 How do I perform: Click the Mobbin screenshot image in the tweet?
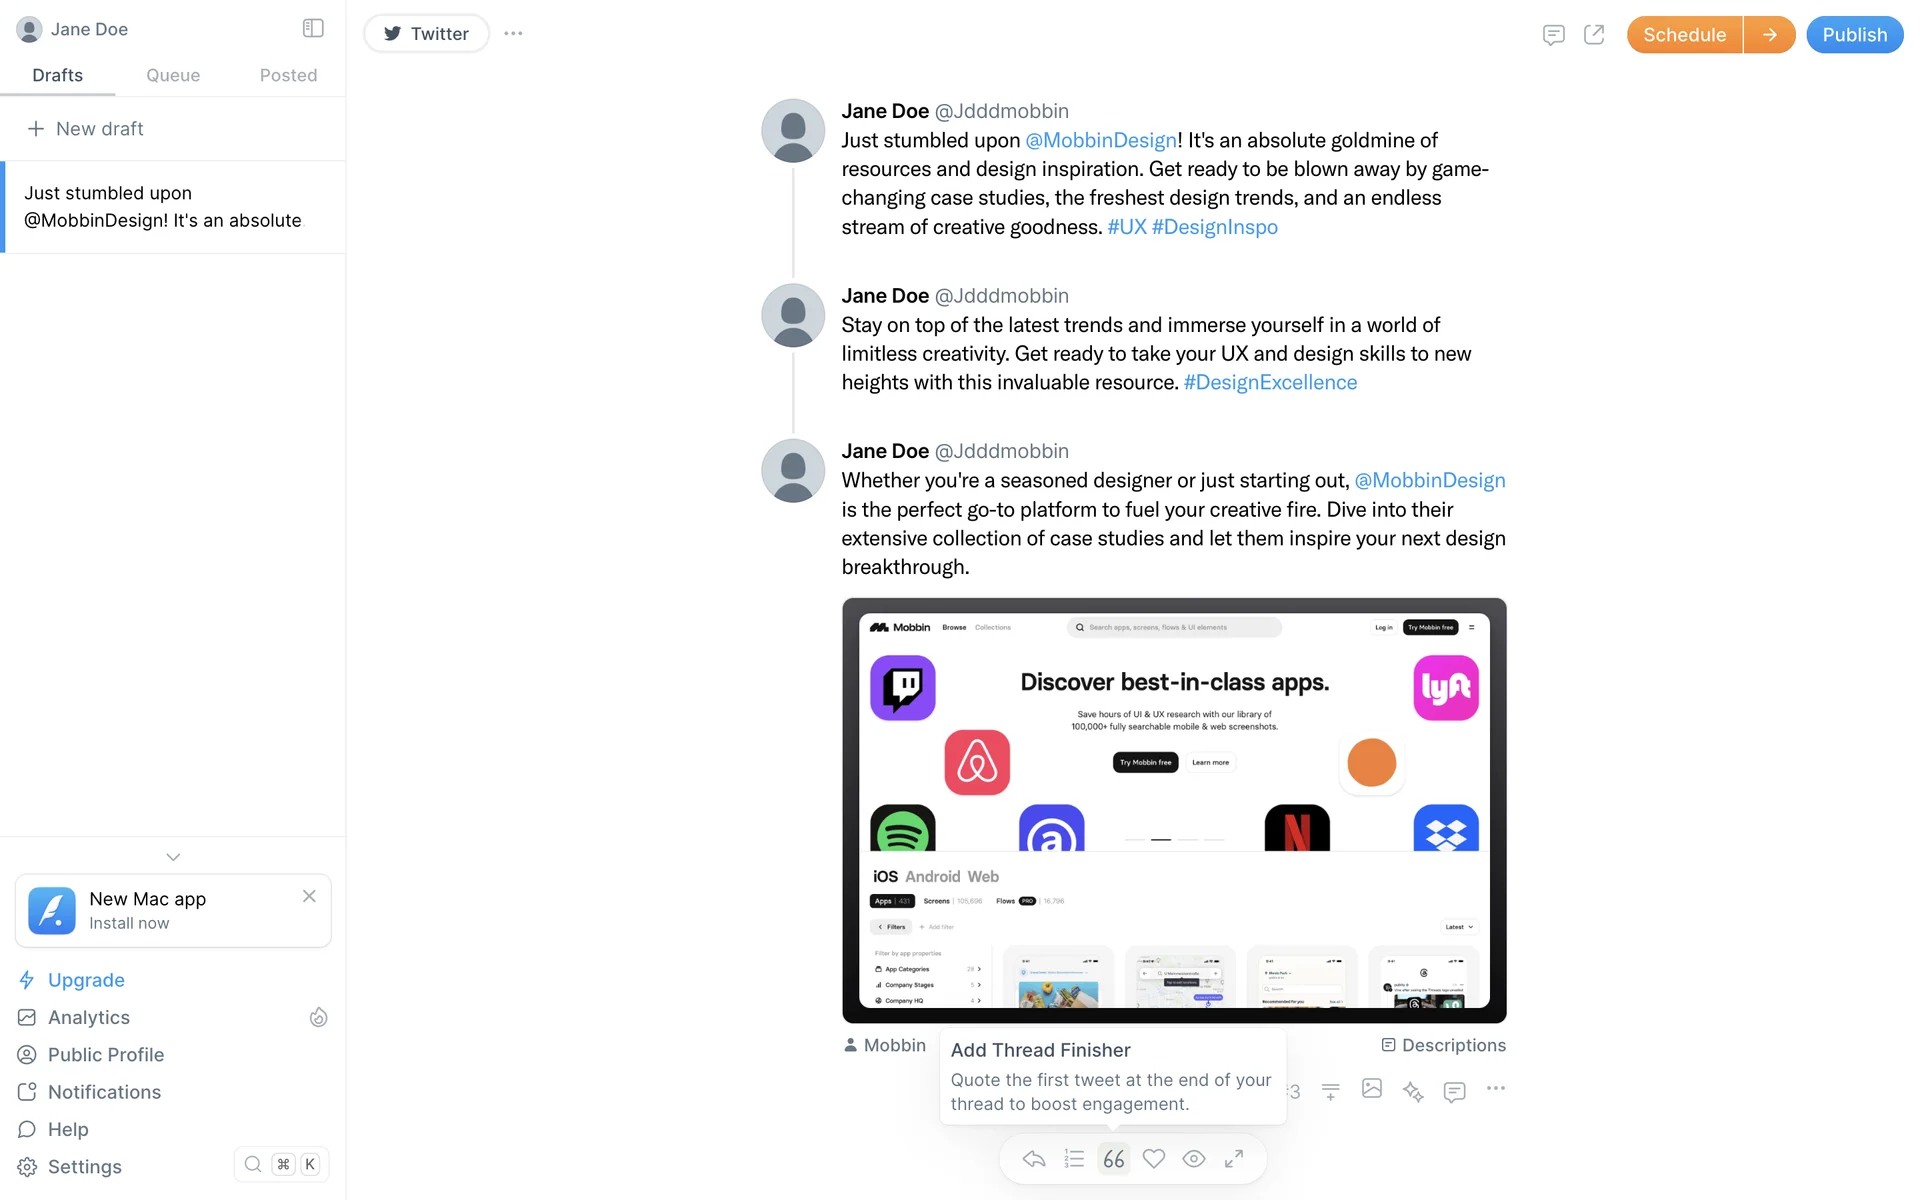[x=1174, y=810]
